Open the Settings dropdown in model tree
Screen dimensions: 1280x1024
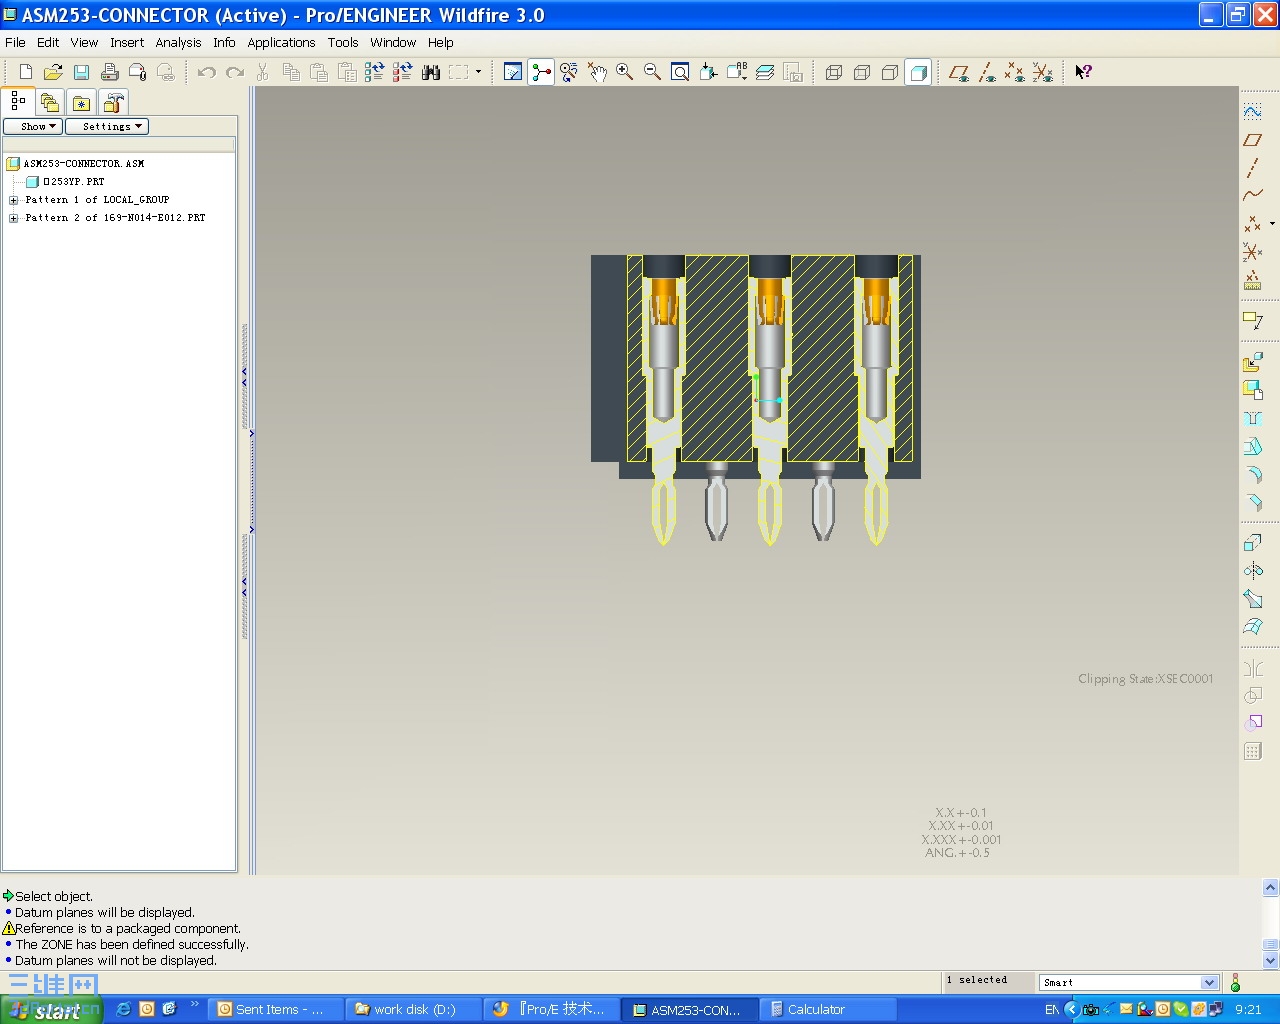coord(107,126)
